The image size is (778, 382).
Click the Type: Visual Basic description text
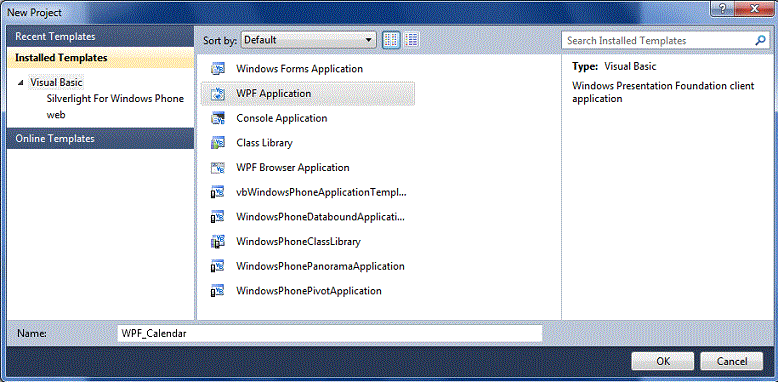click(614, 66)
